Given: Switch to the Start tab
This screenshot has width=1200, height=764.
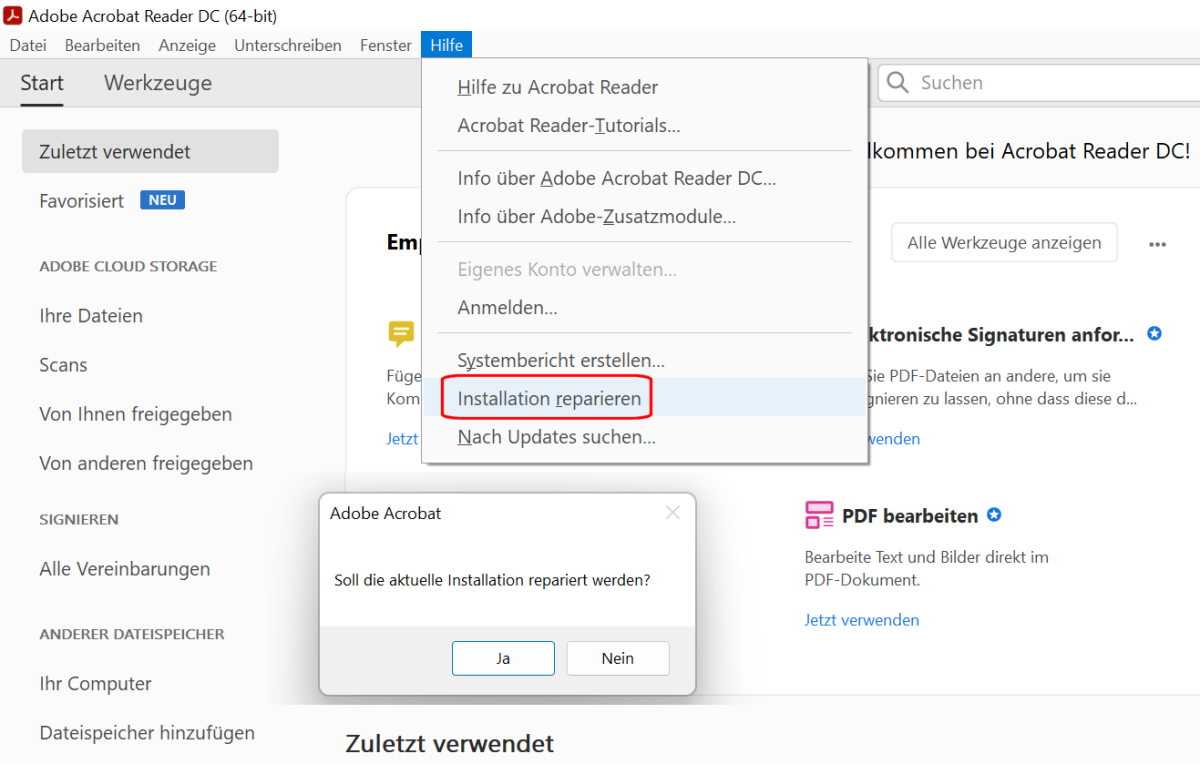Looking at the screenshot, I should click(x=42, y=83).
